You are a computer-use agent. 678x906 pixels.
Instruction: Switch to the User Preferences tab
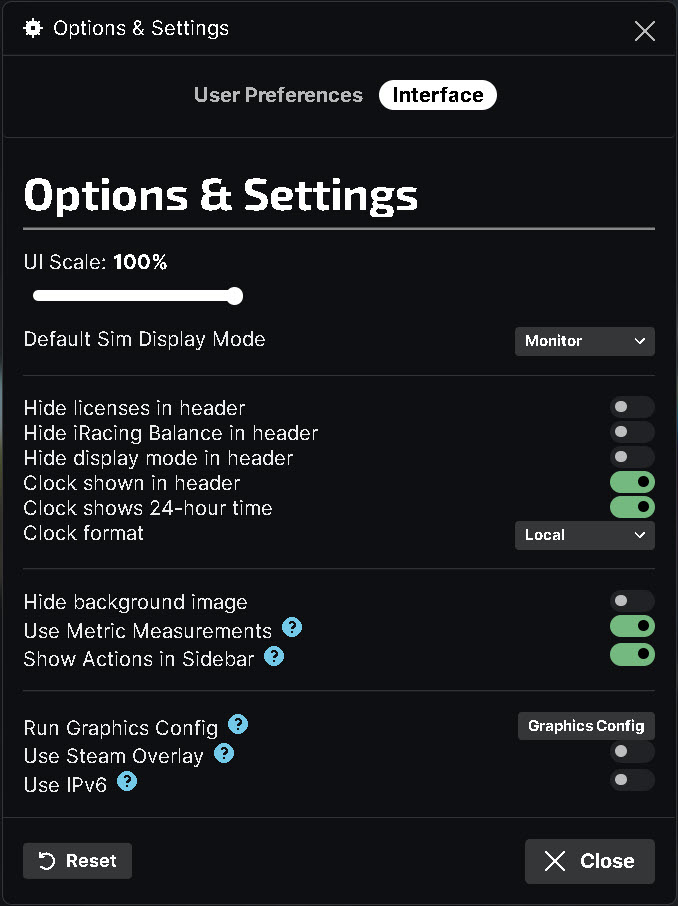click(x=278, y=95)
